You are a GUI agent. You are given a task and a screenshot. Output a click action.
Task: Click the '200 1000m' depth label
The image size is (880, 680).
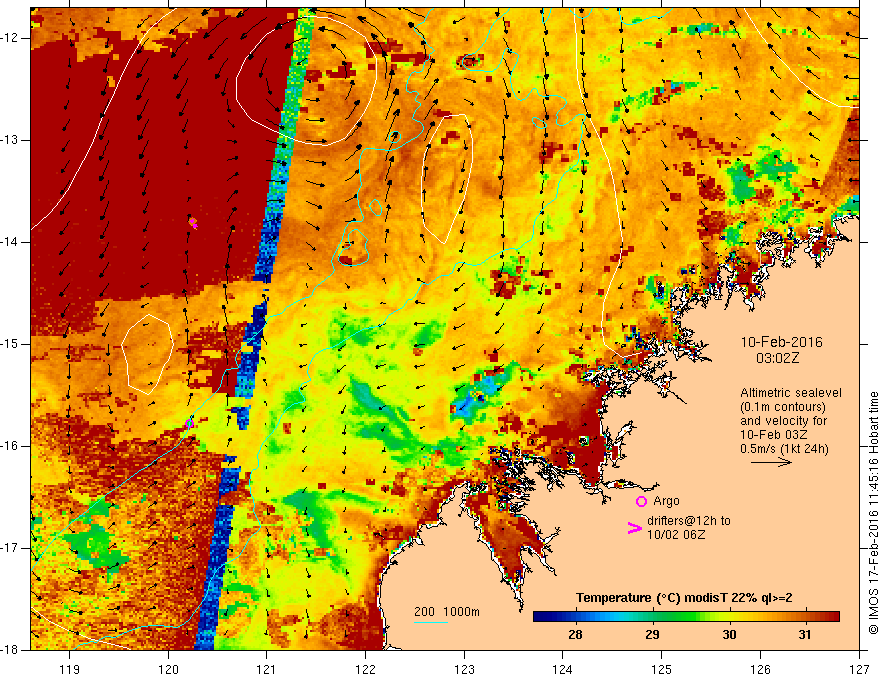[x=447, y=612]
